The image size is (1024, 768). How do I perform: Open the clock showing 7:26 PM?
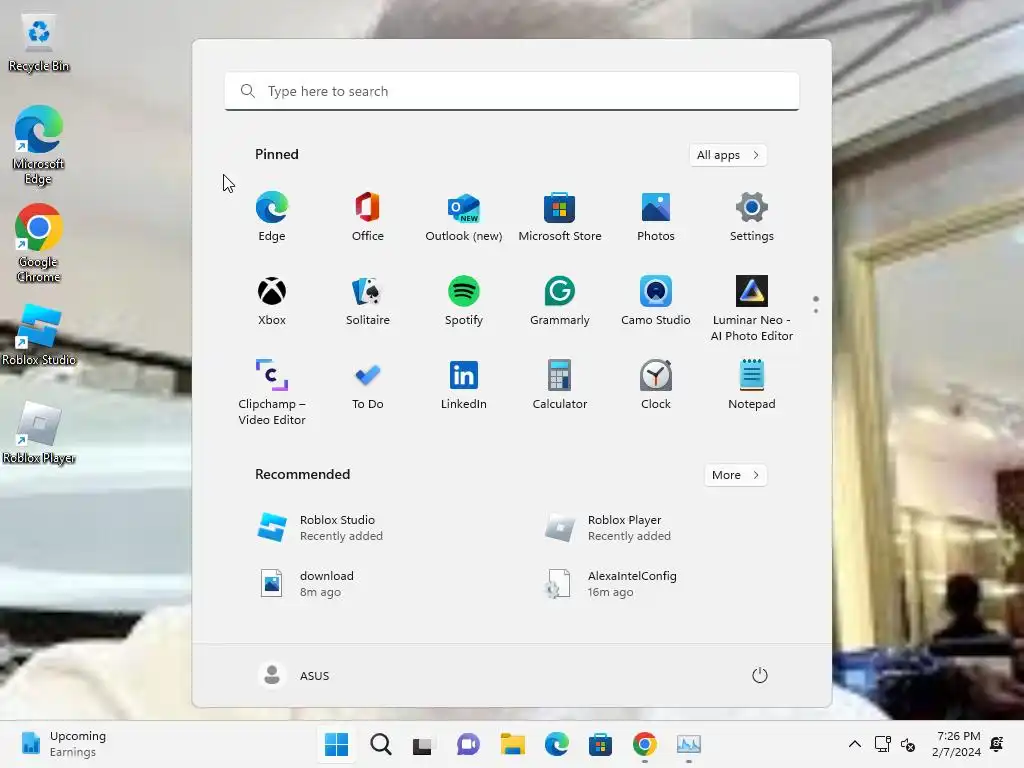pos(956,744)
